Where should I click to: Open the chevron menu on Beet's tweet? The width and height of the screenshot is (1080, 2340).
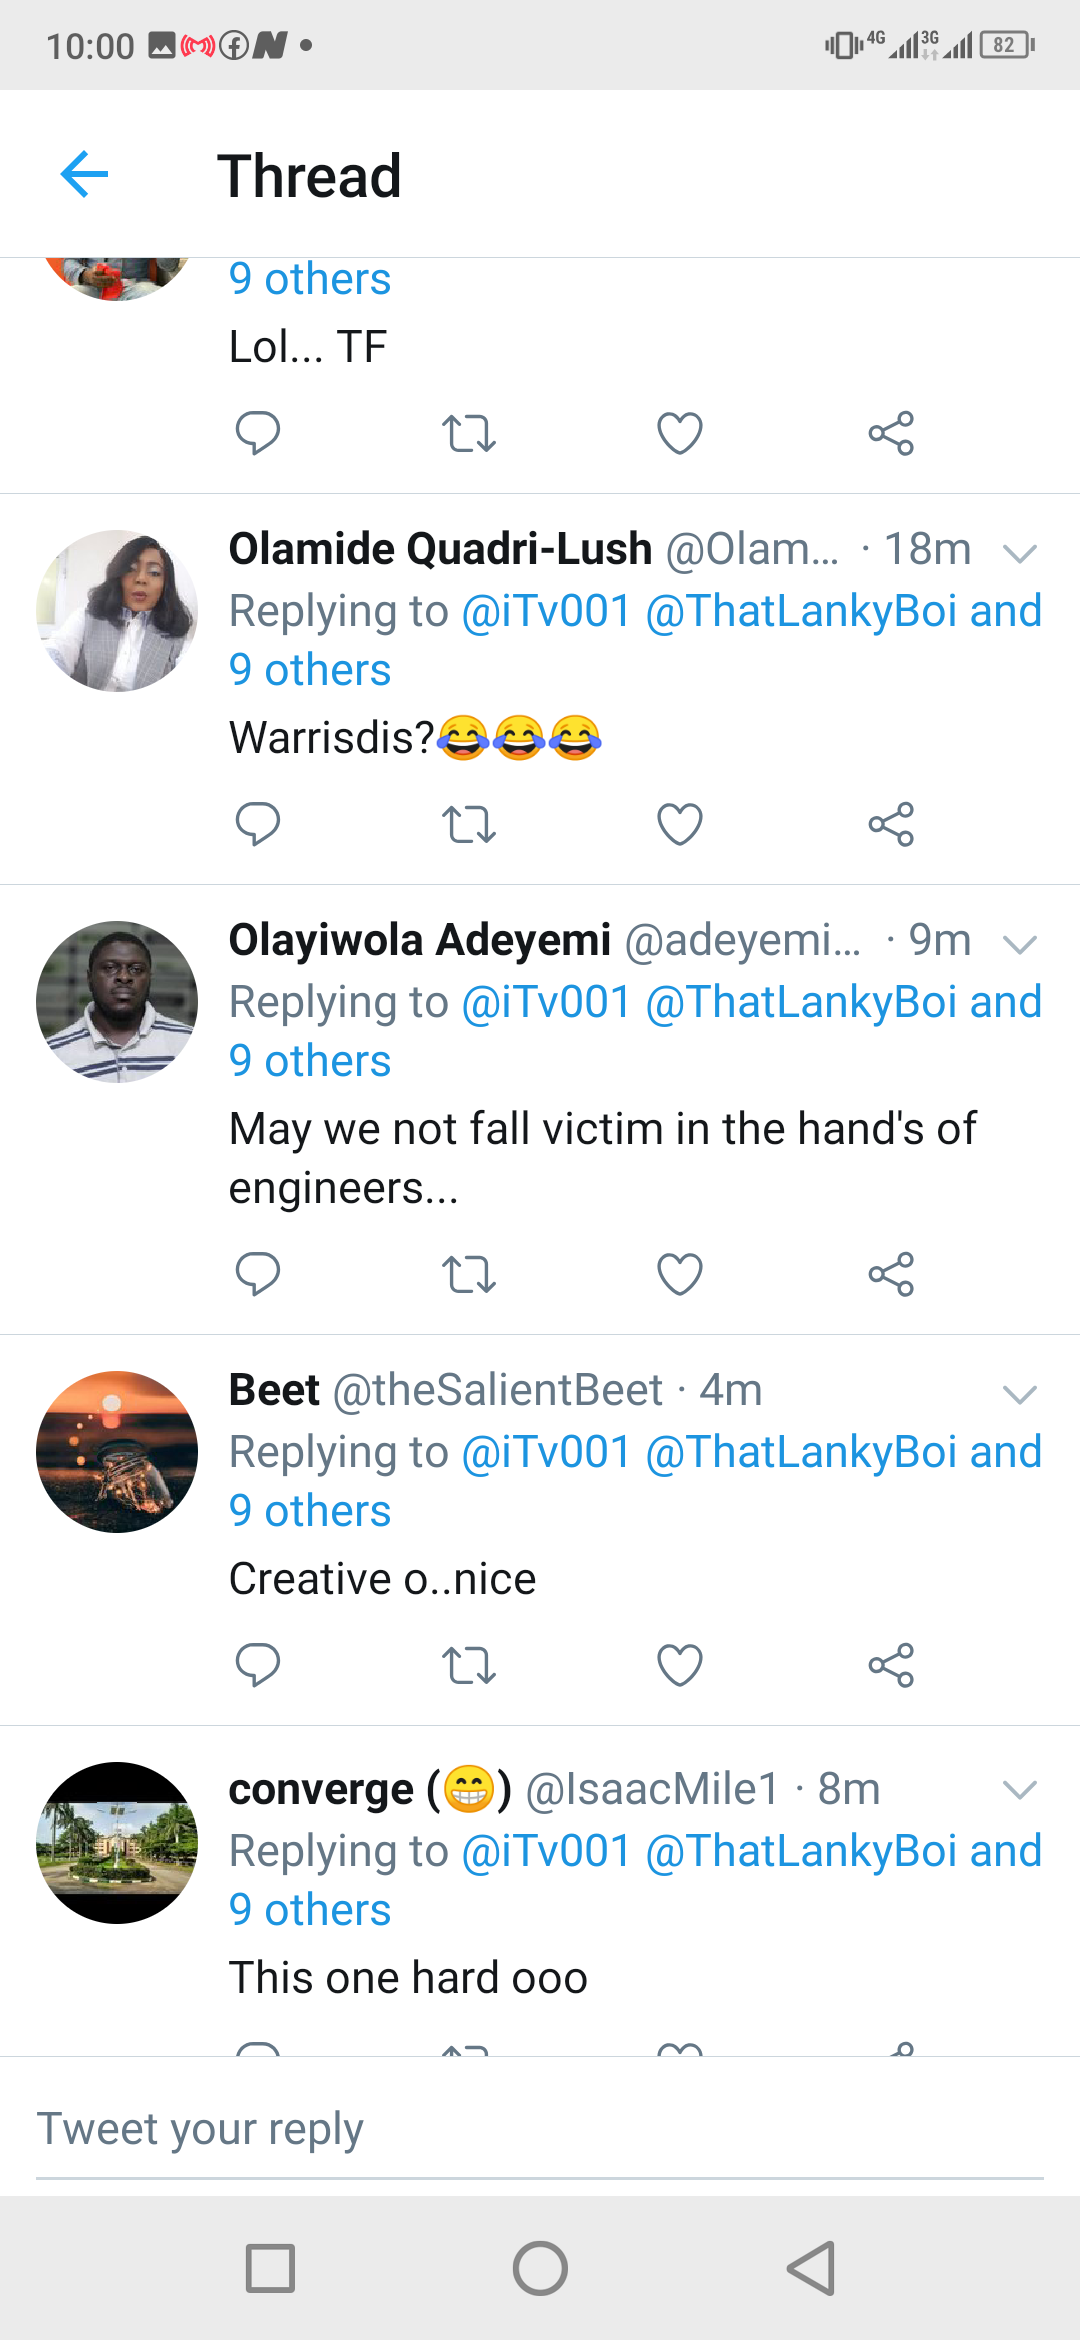pyautogui.click(x=1019, y=1394)
